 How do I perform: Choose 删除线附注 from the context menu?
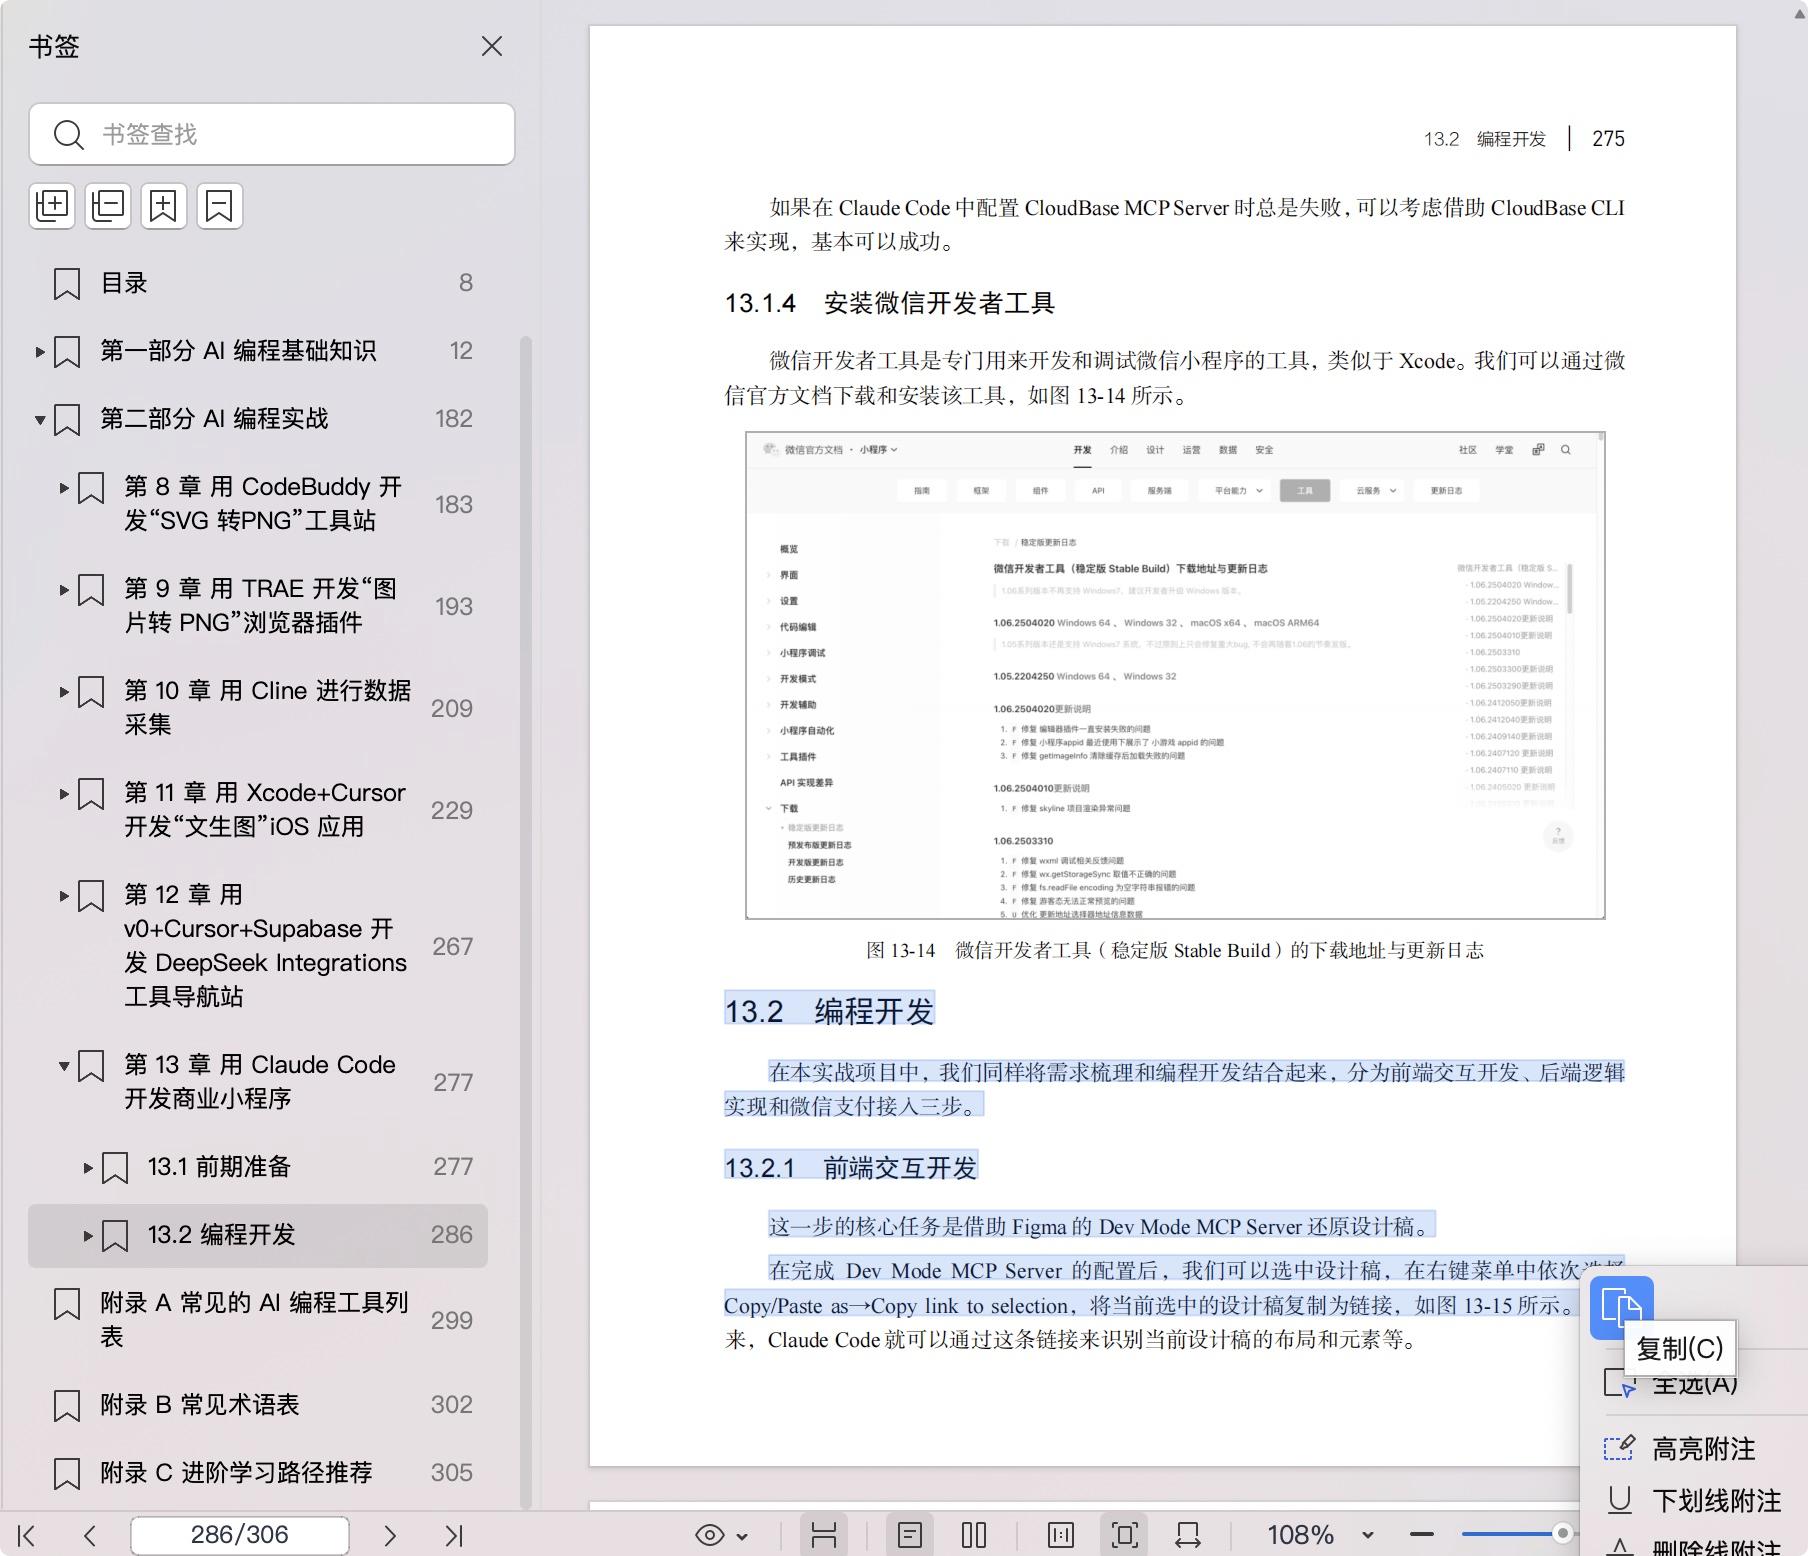click(x=1716, y=1549)
